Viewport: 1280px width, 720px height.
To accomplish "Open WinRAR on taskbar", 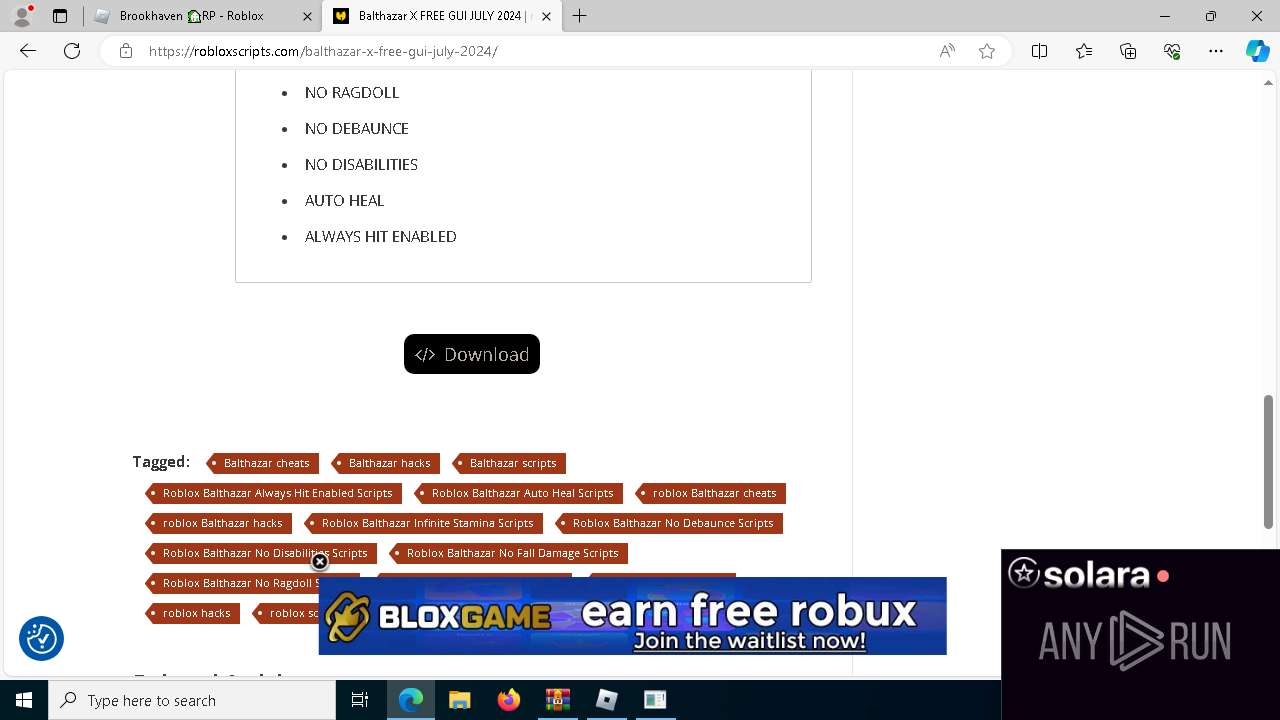I will click(558, 700).
